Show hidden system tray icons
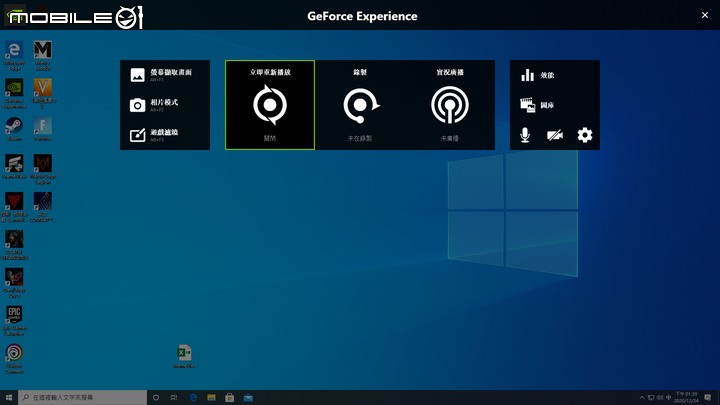Image resolution: width=720 pixels, height=405 pixels. [x=642, y=398]
